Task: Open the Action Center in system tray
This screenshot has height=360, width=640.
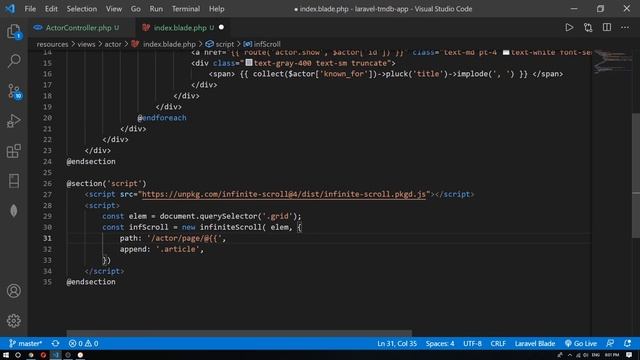Action: tap(629, 355)
